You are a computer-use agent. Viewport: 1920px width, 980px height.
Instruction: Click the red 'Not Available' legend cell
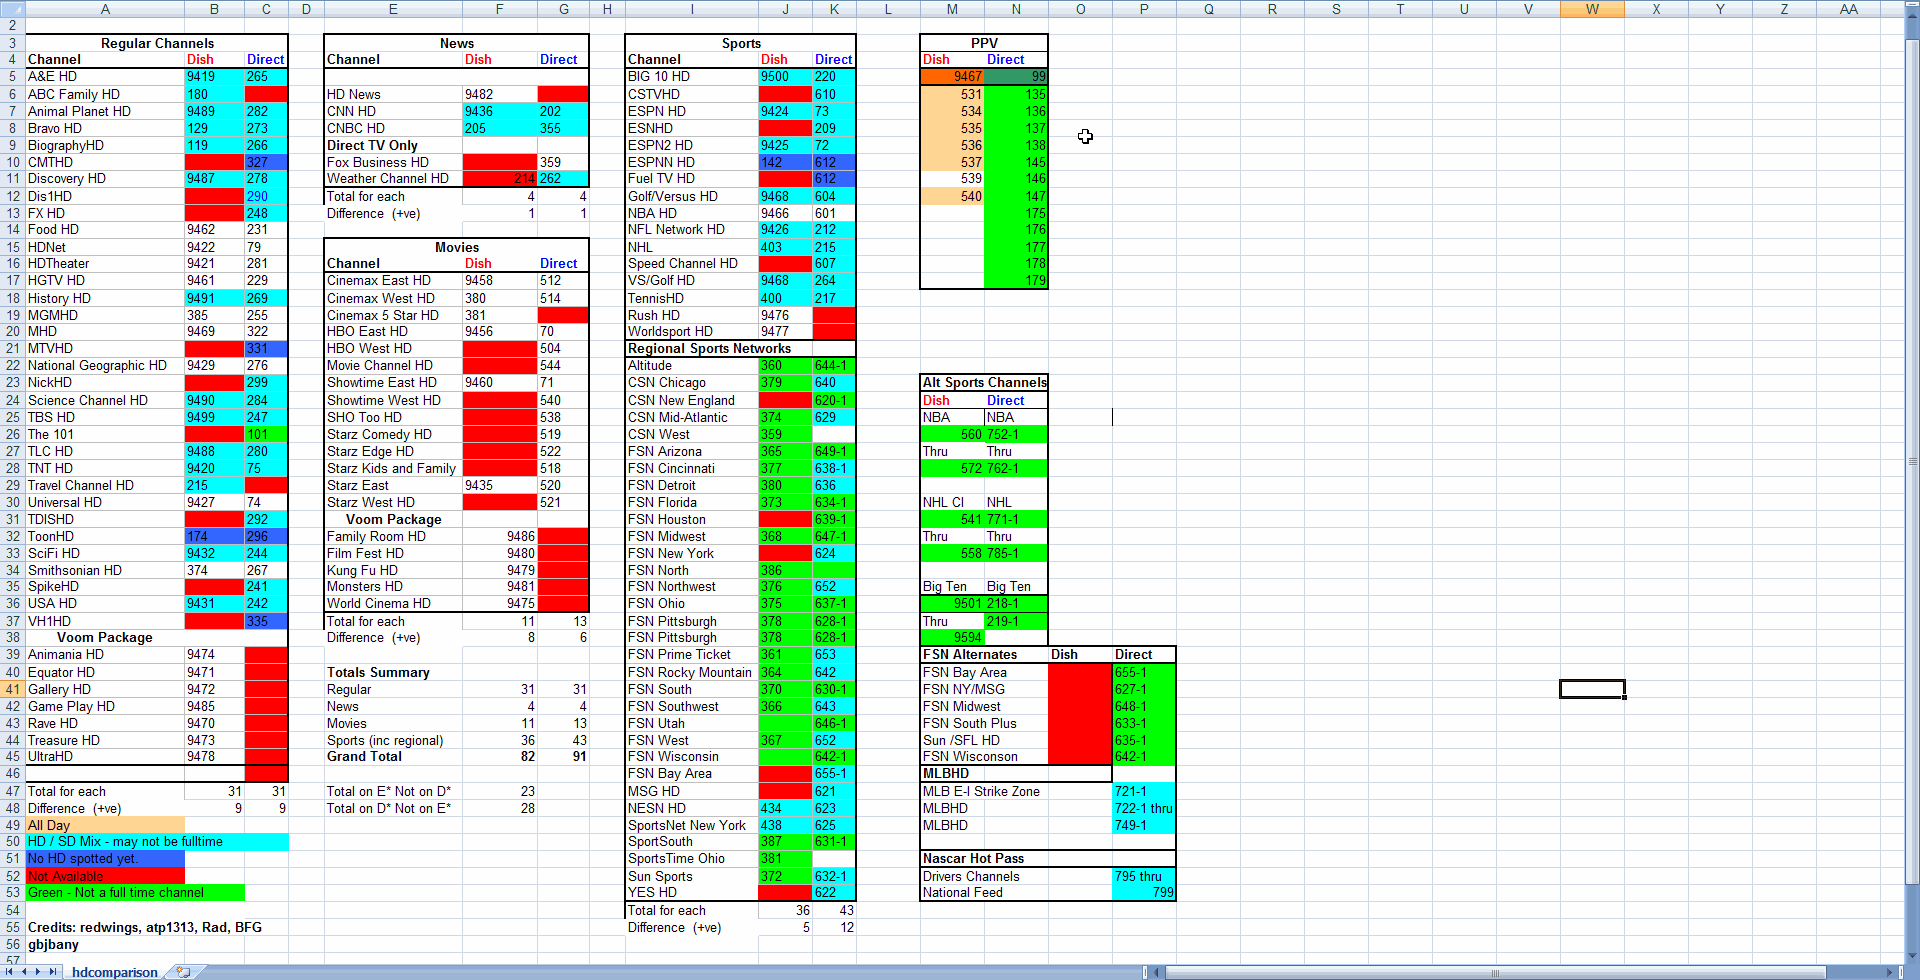104,876
